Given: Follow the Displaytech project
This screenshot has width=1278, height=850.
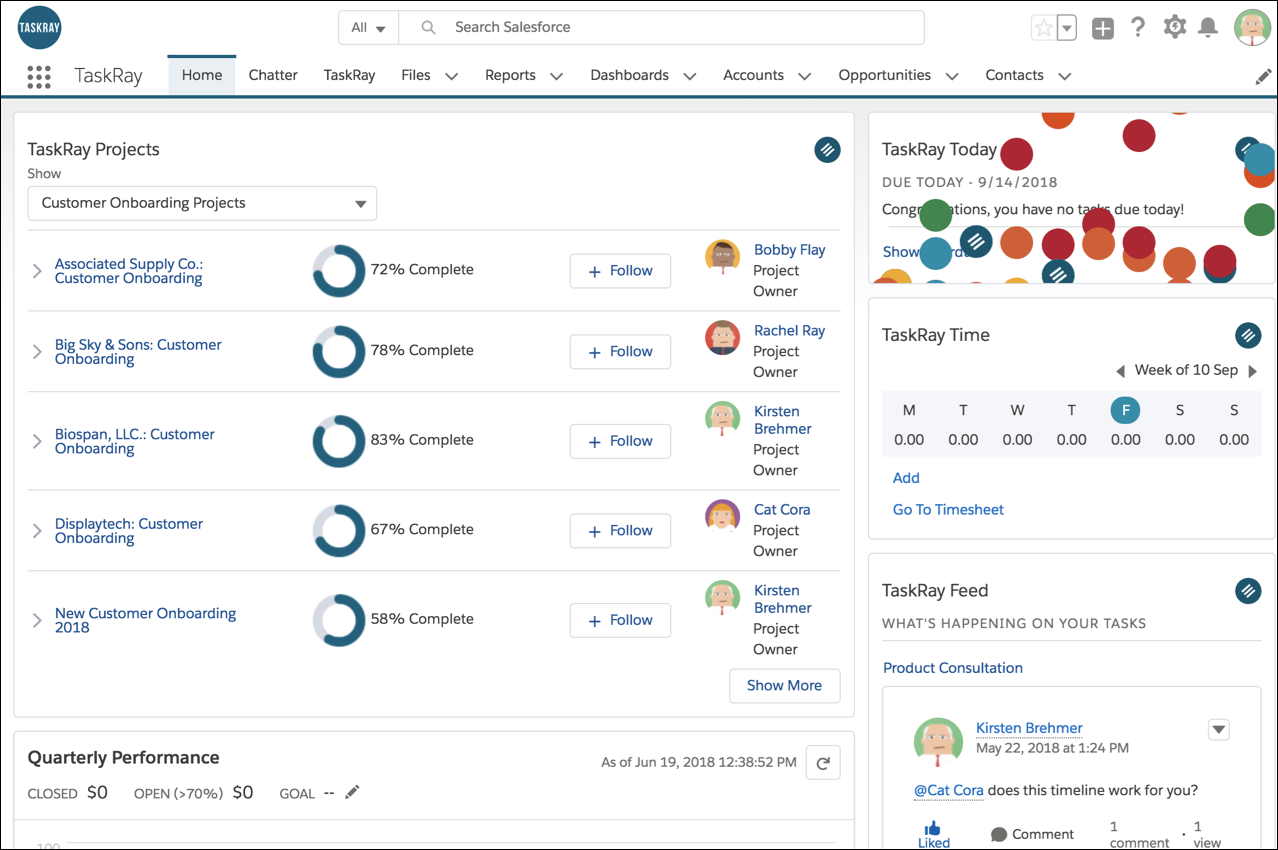Looking at the screenshot, I should pyautogui.click(x=620, y=531).
